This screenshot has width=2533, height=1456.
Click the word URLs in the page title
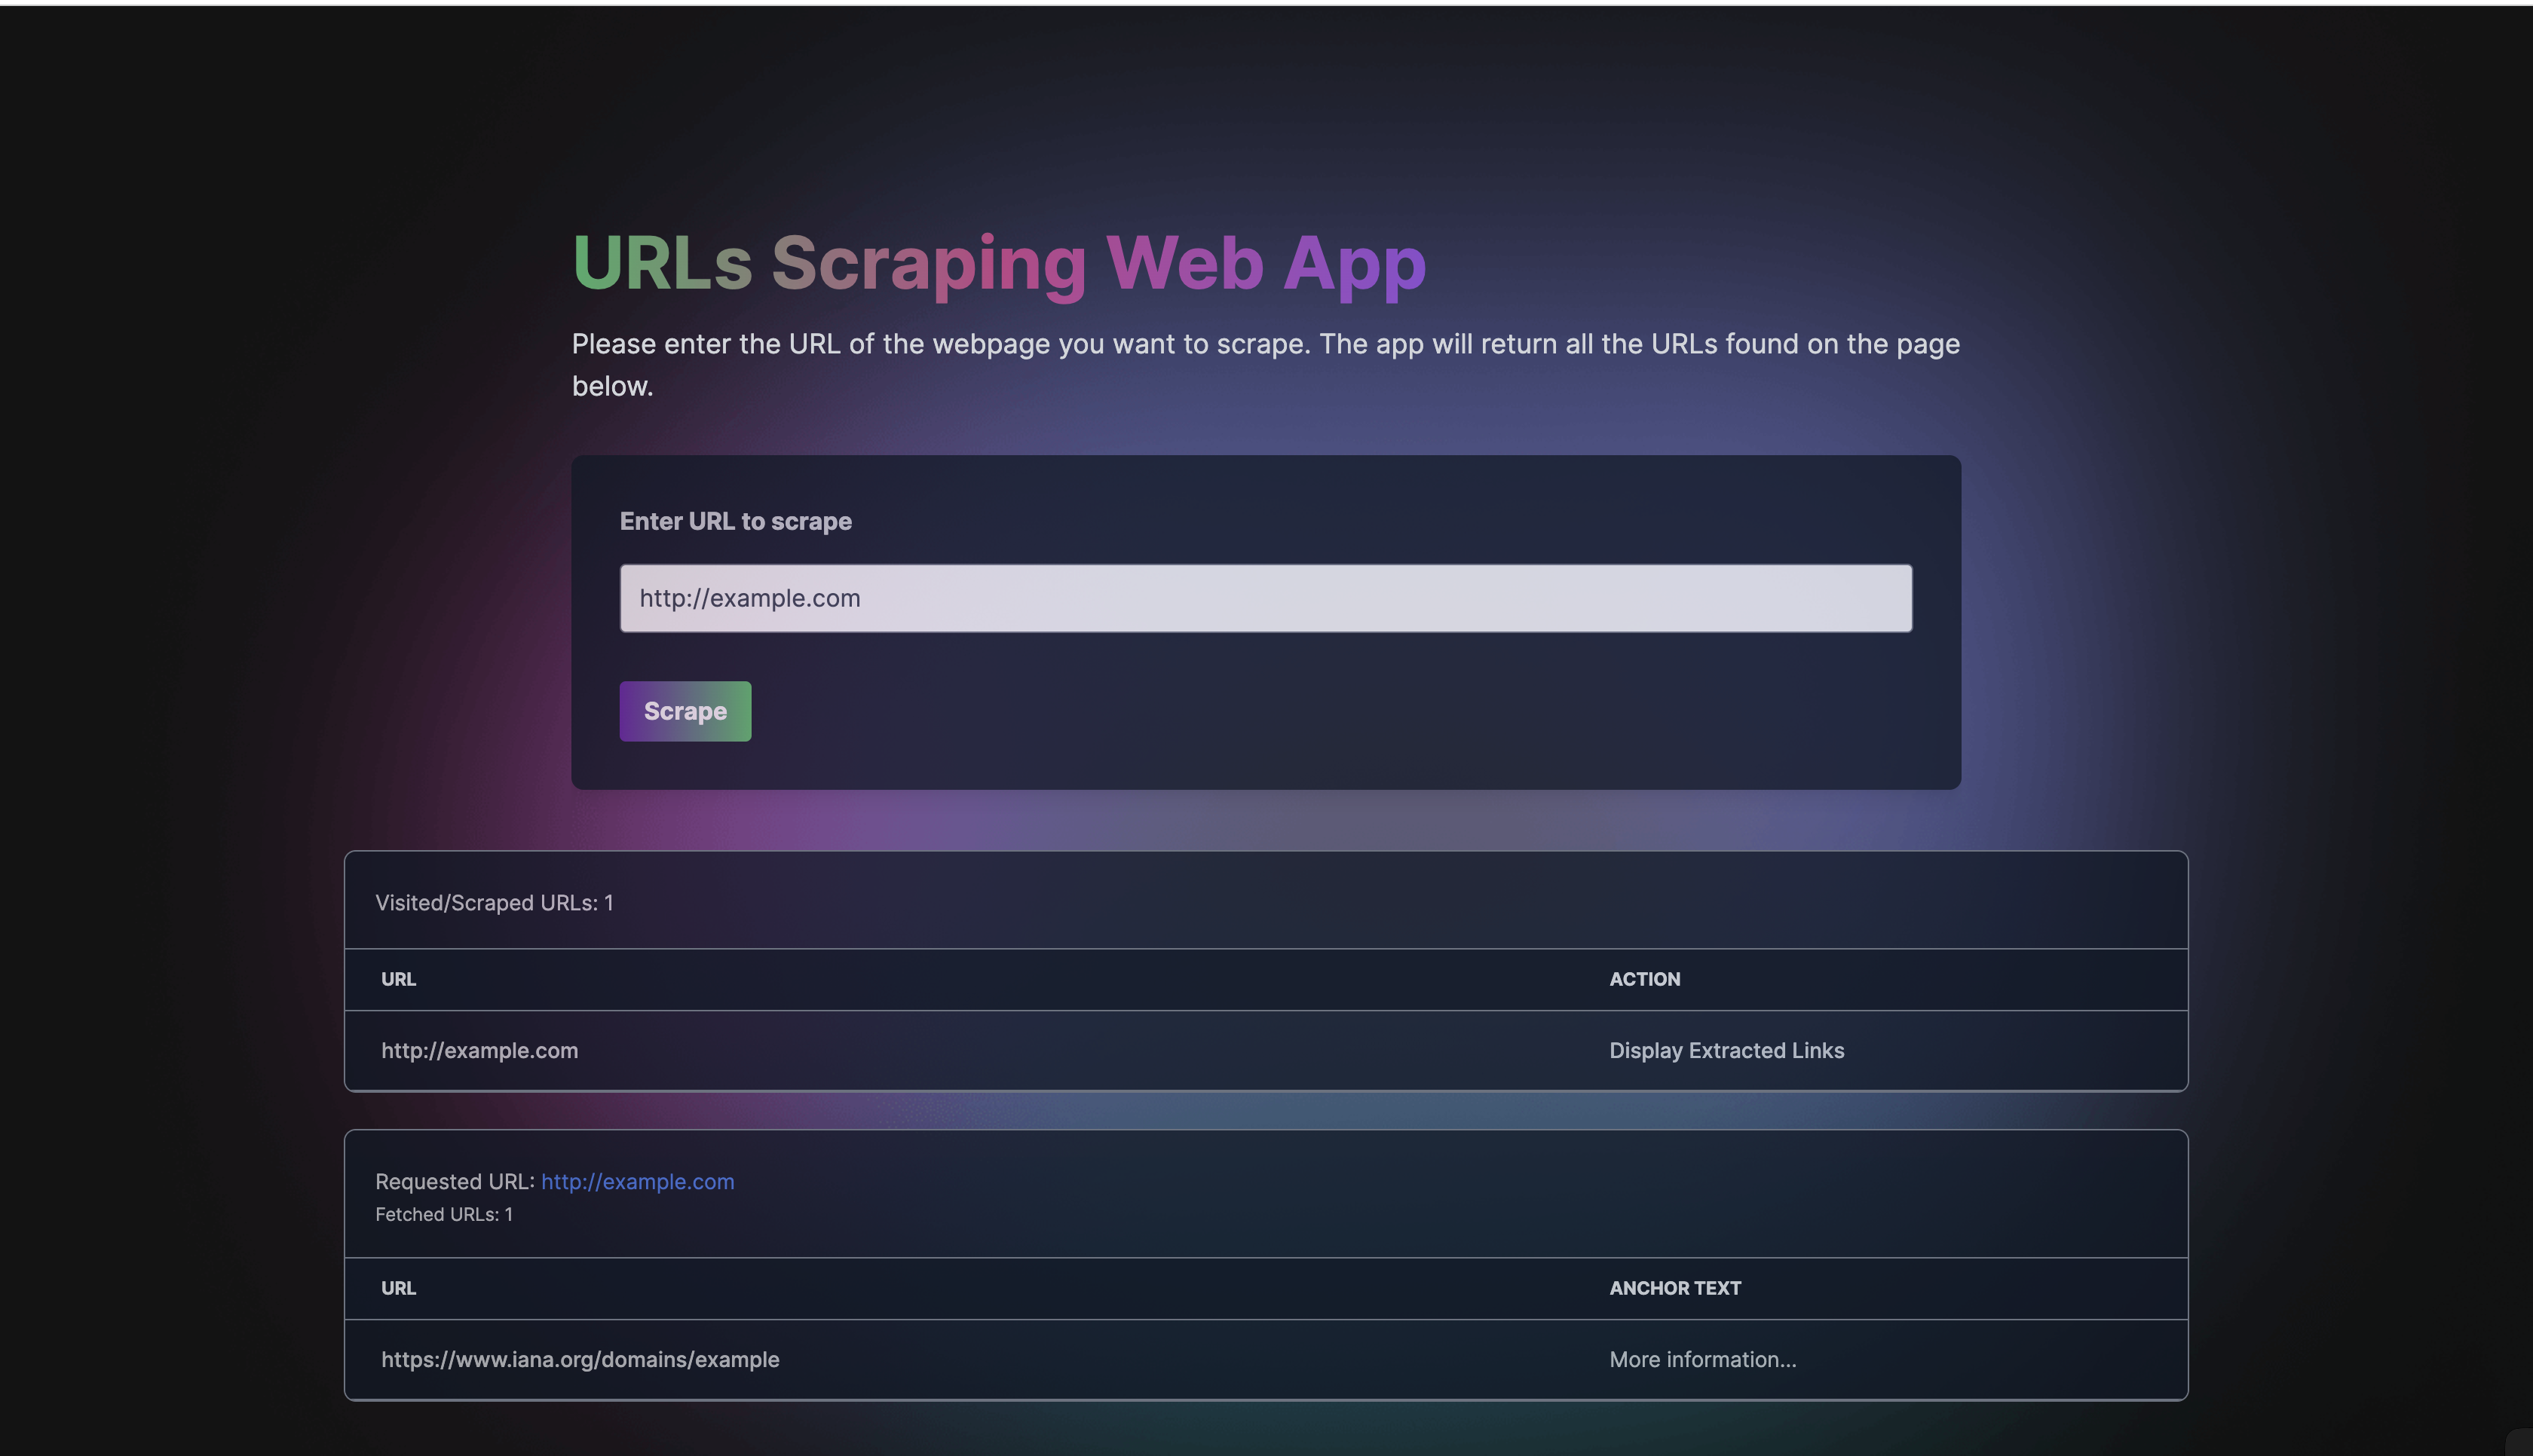point(661,263)
